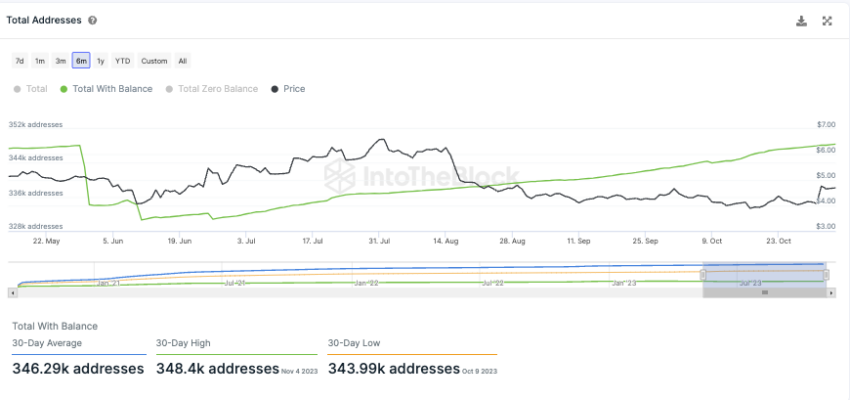
Task: Click the download chart icon
Action: click(801, 21)
